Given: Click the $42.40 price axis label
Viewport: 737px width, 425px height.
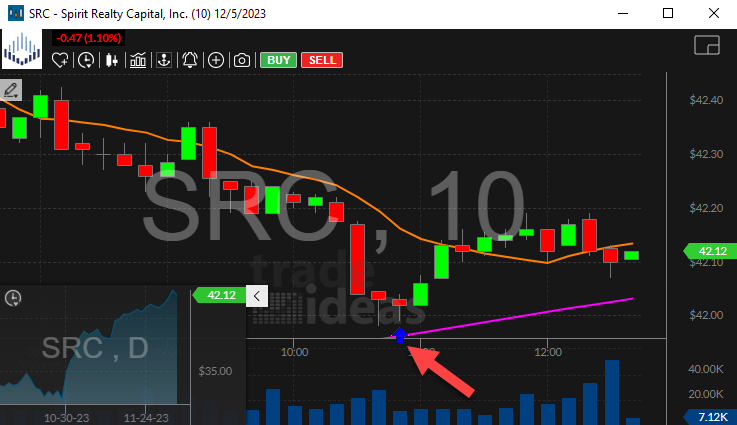Looking at the screenshot, I should point(706,100).
